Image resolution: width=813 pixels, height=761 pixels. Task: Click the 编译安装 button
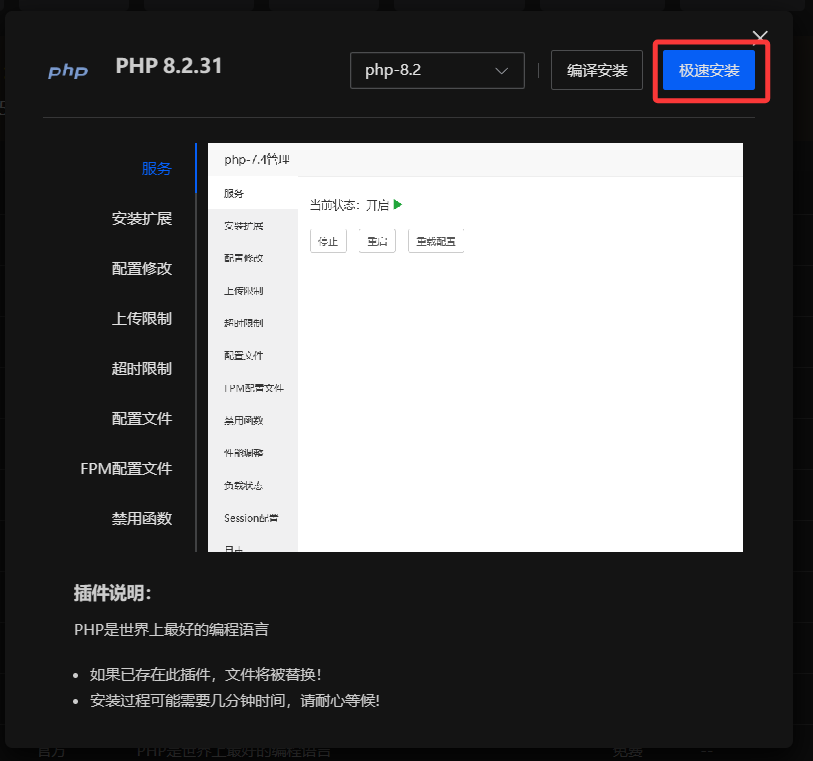tap(597, 70)
